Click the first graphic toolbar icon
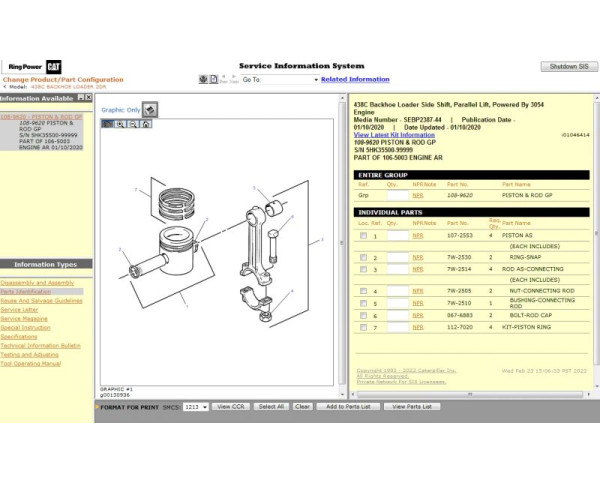This screenshot has height=484, width=600. [x=108, y=124]
